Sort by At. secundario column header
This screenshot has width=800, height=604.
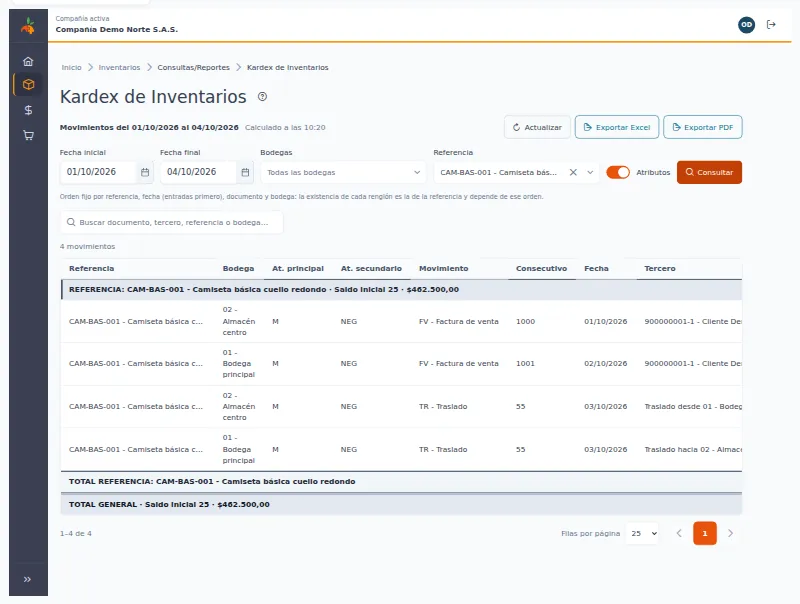pyautogui.click(x=371, y=268)
